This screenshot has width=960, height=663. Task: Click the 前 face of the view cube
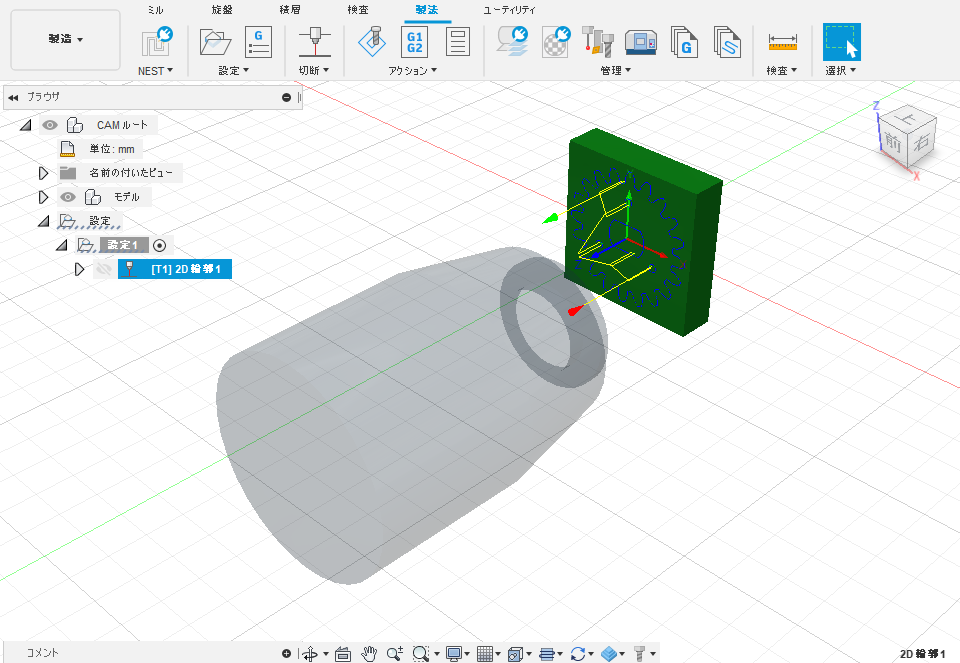click(892, 143)
